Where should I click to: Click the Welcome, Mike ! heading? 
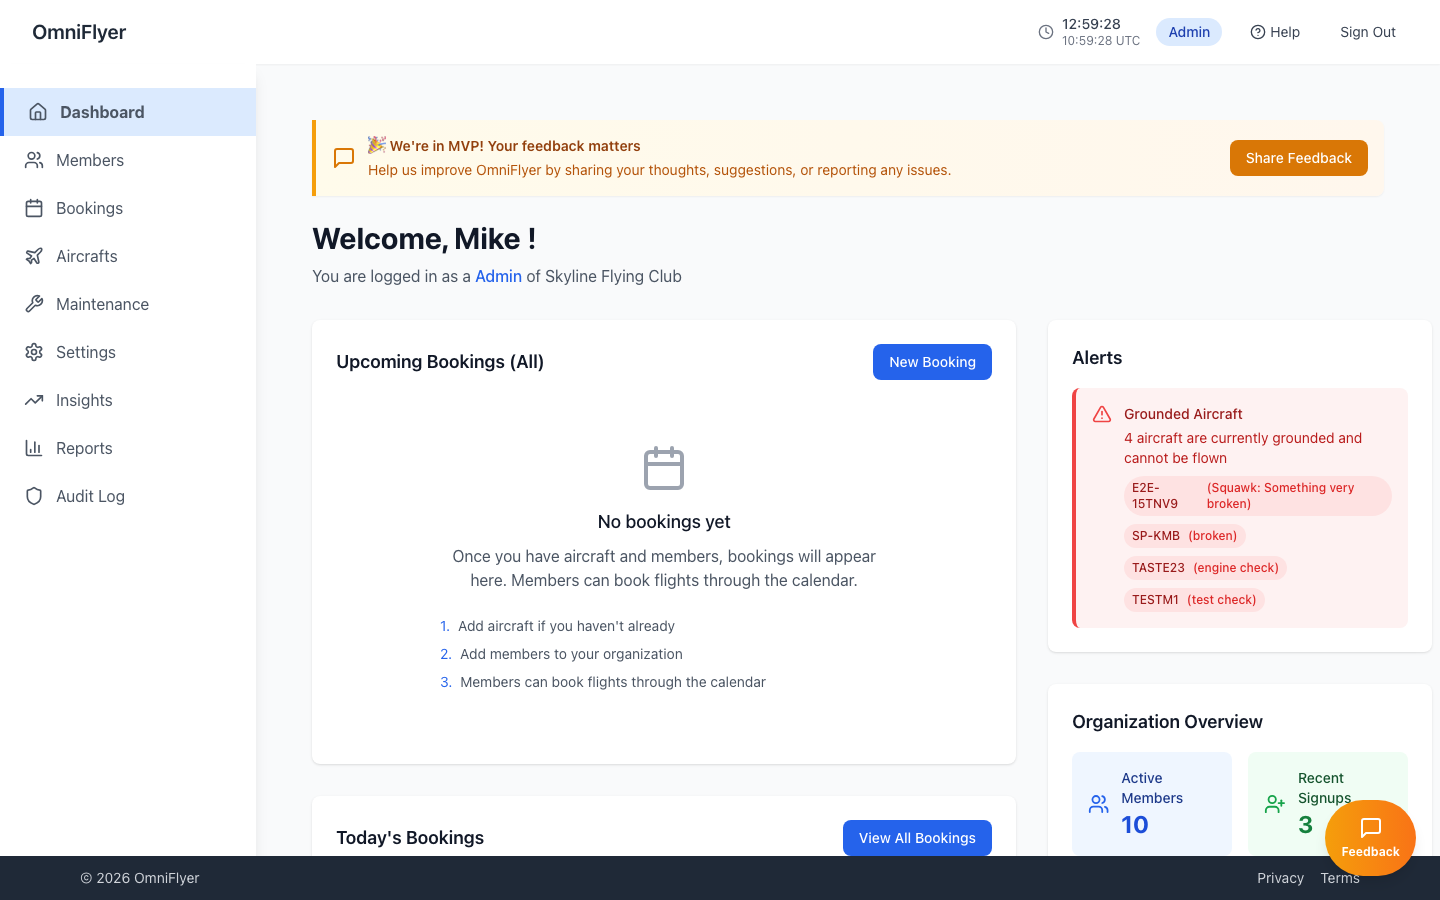(x=424, y=239)
